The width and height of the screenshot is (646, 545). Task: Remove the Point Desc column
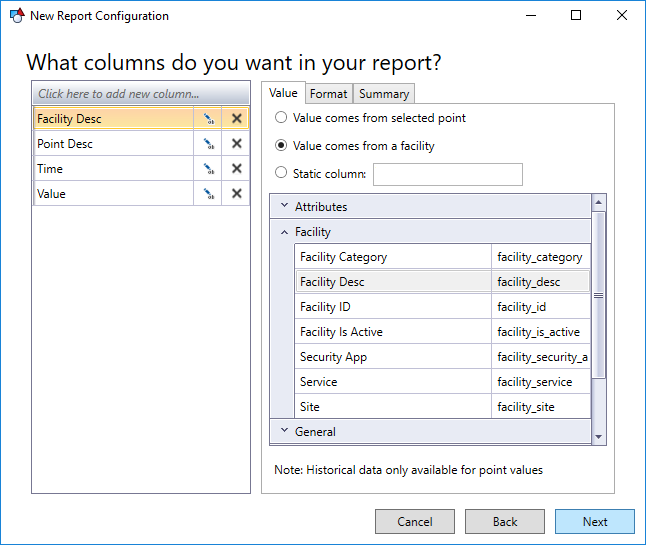(x=236, y=143)
